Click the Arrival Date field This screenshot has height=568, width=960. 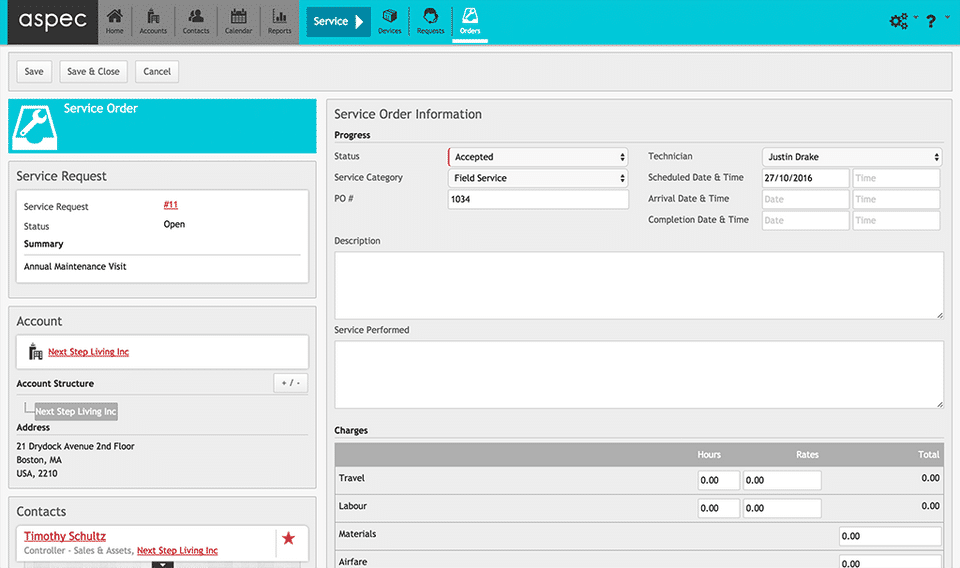(806, 199)
